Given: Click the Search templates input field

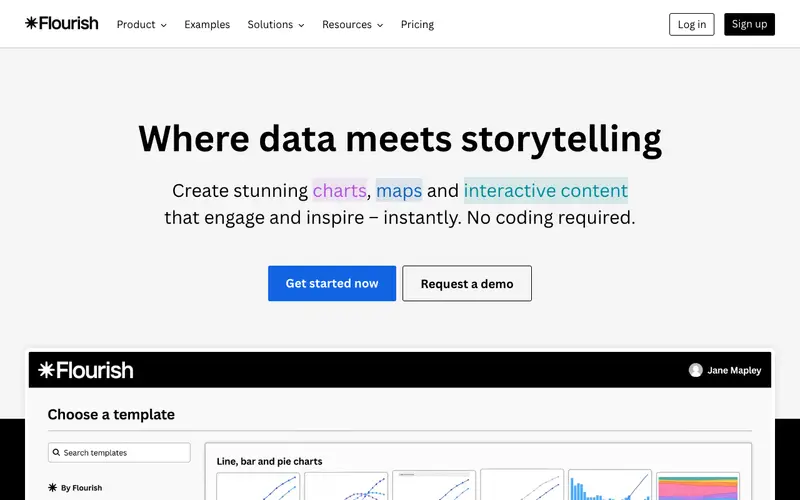Looking at the screenshot, I should (119, 453).
